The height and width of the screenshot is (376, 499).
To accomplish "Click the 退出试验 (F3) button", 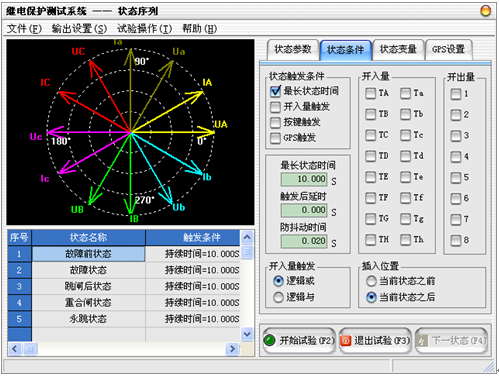I will 375,340.
